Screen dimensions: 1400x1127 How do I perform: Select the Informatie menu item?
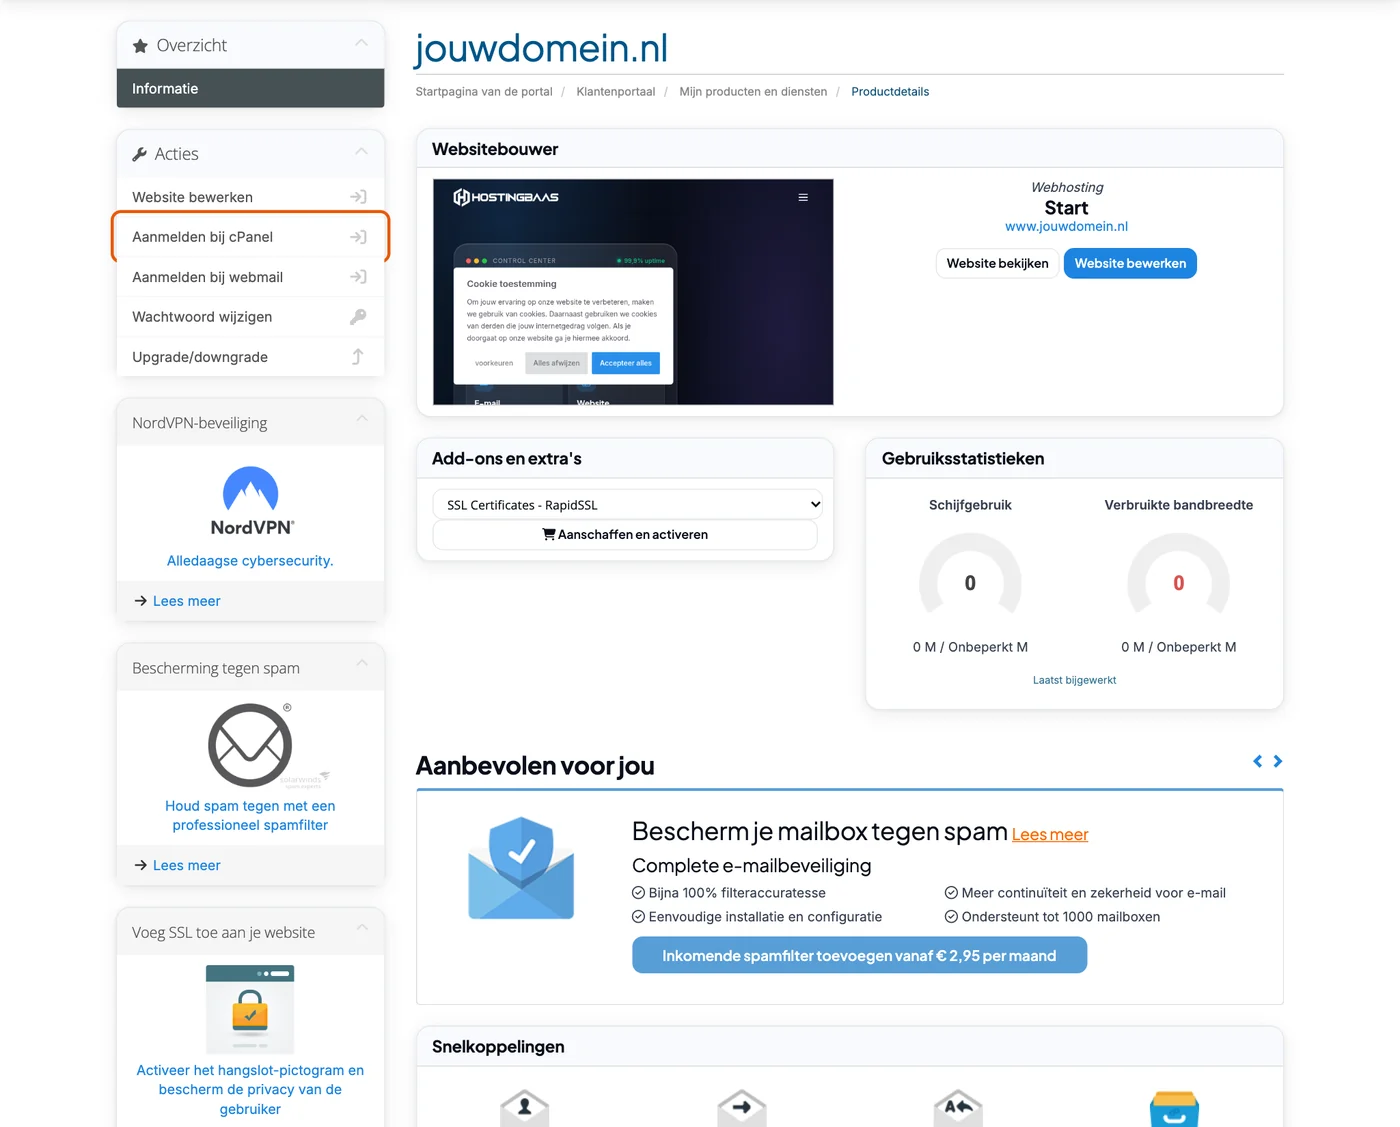tap(250, 88)
